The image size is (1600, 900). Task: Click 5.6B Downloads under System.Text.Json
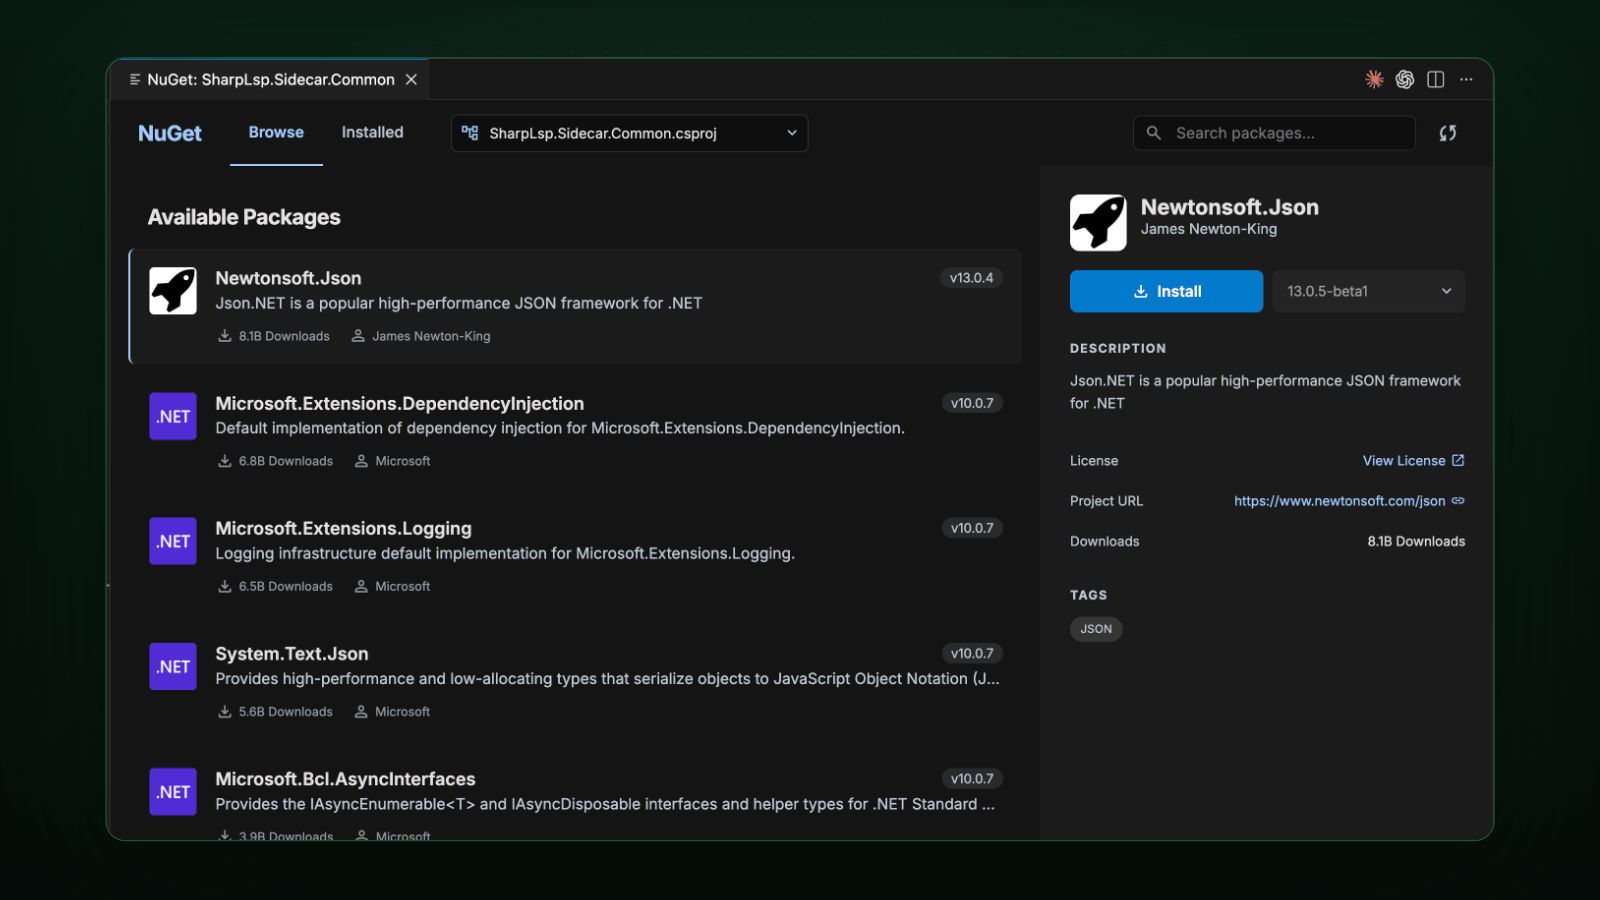click(275, 711)
